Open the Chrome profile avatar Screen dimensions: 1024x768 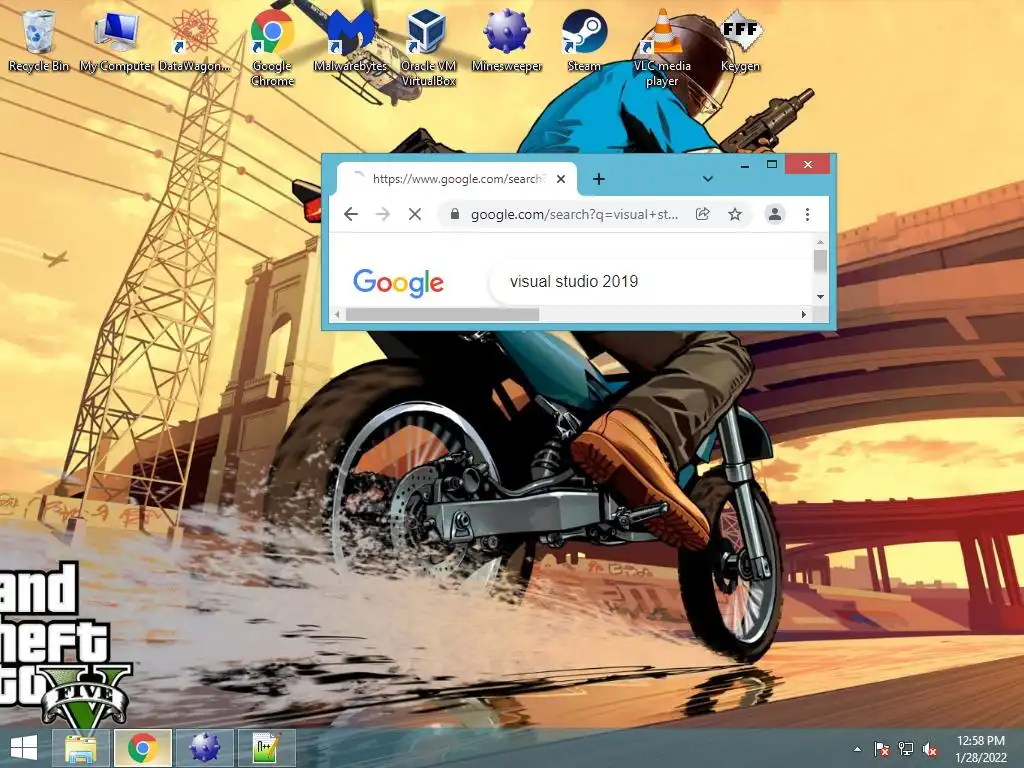pos(775,214)
